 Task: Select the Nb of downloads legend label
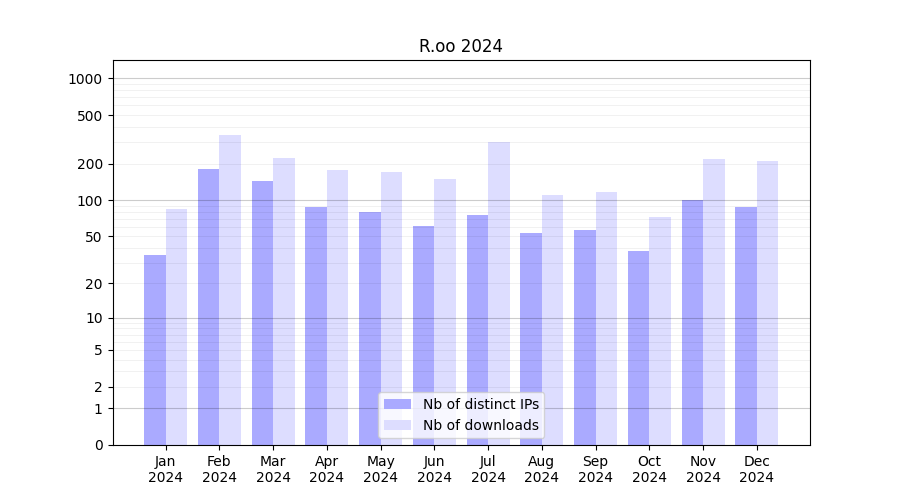coord(480,425)
